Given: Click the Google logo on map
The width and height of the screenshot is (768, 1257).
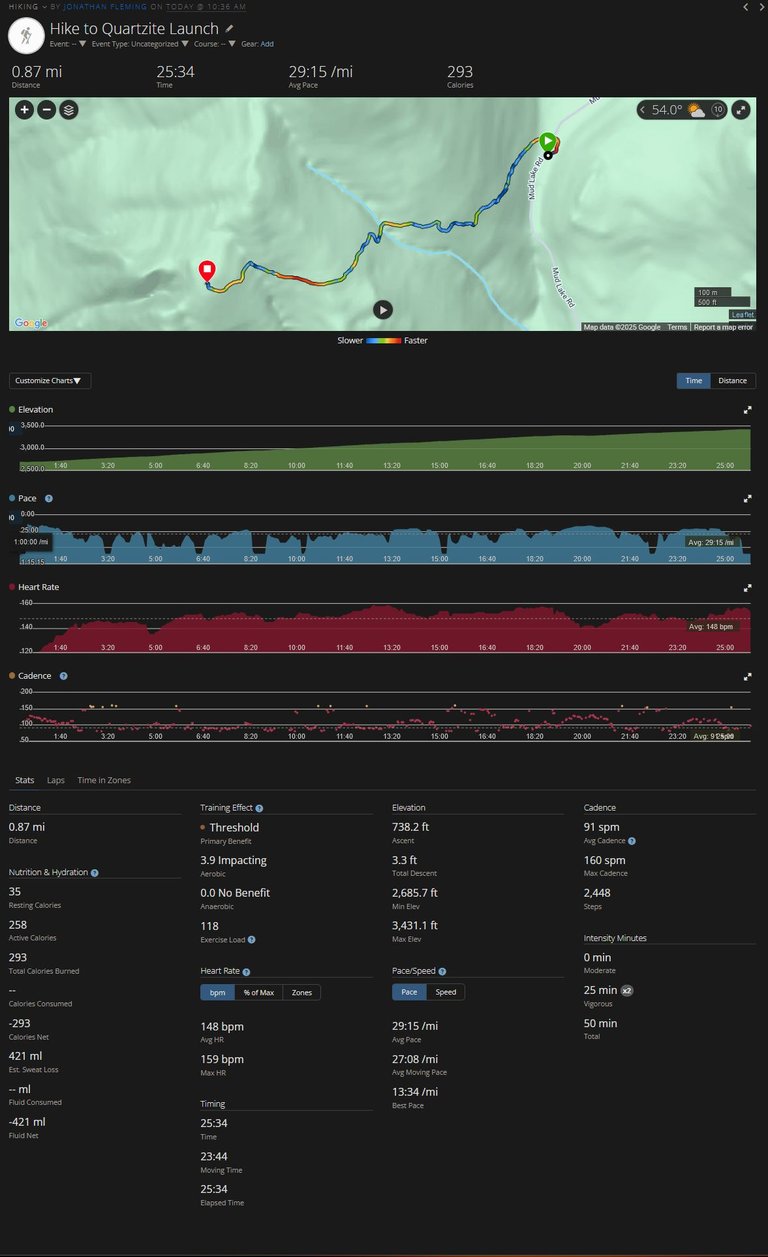Looking at the screenshot, I should coord(31,323).
